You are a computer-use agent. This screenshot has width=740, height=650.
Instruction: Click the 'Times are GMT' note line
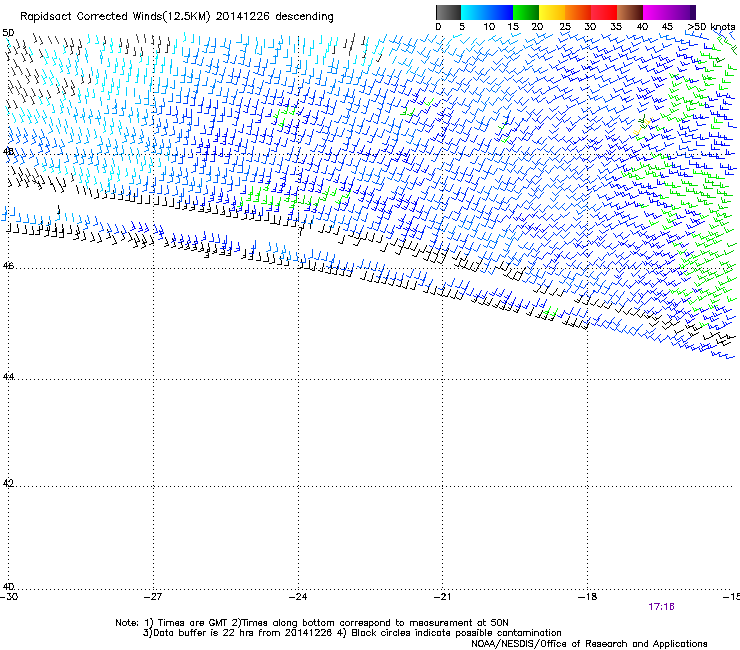pos(312,623)
